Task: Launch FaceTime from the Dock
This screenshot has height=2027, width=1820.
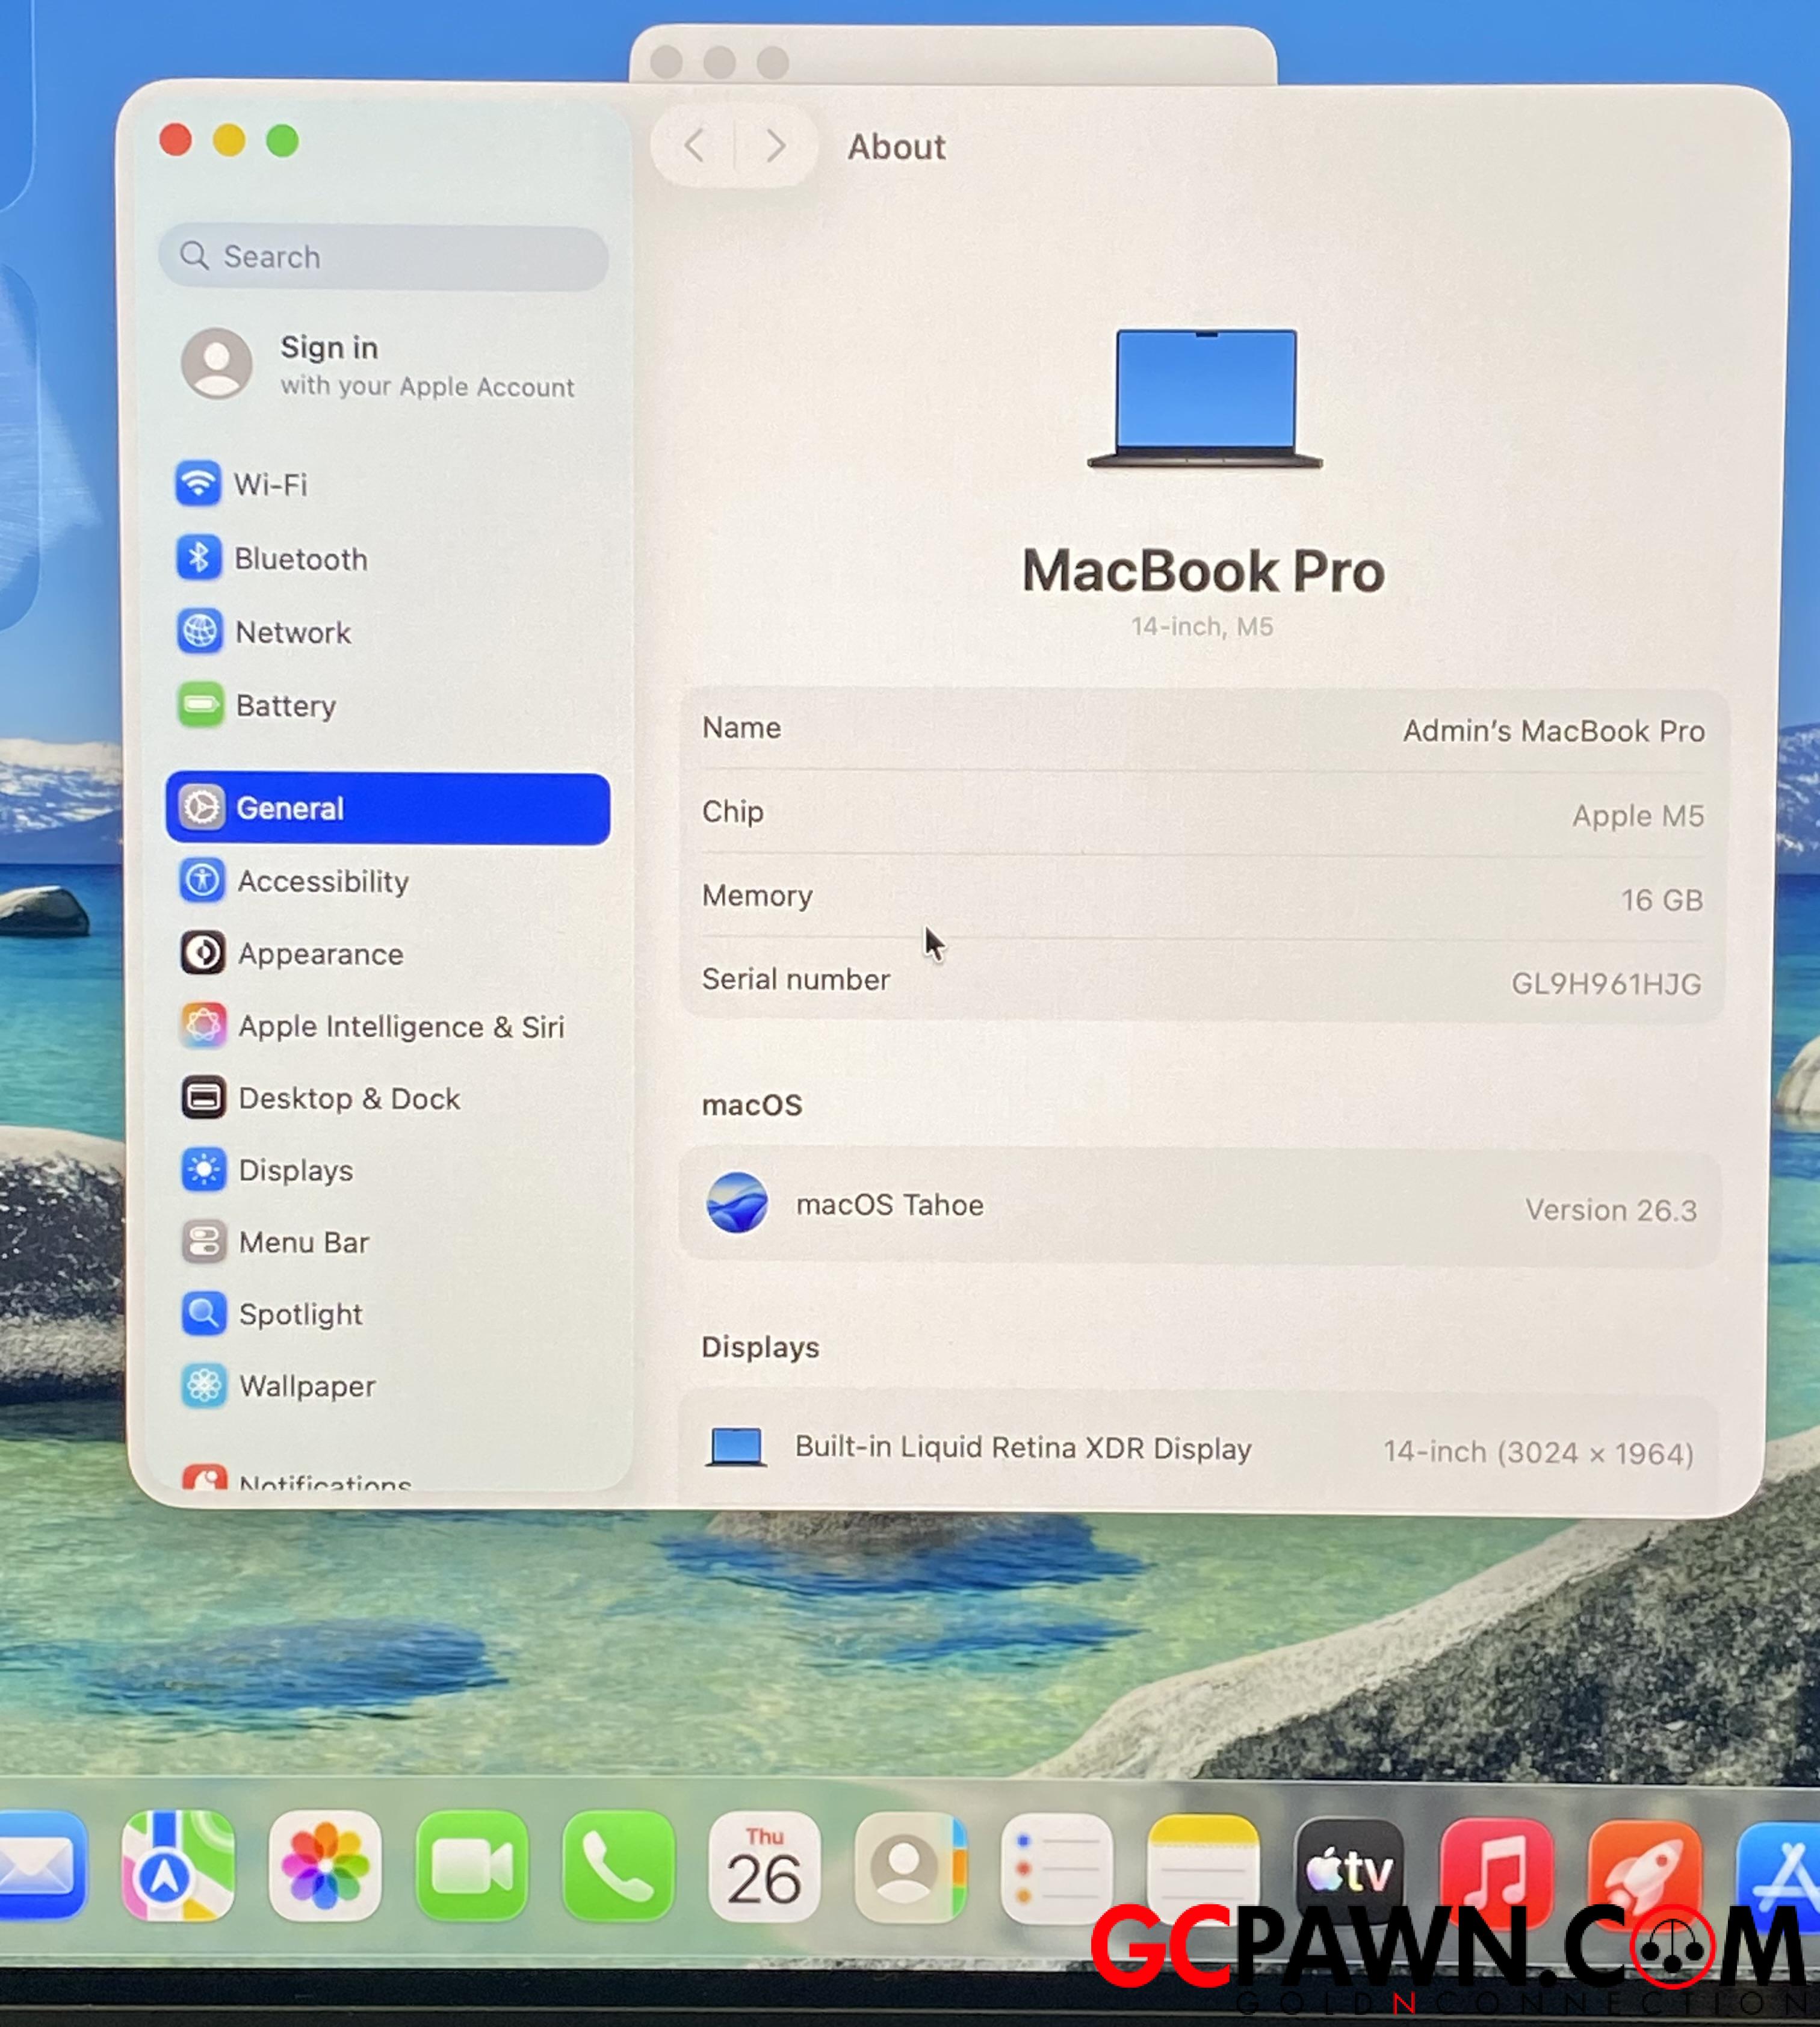Action: (x=472, y=1866)
